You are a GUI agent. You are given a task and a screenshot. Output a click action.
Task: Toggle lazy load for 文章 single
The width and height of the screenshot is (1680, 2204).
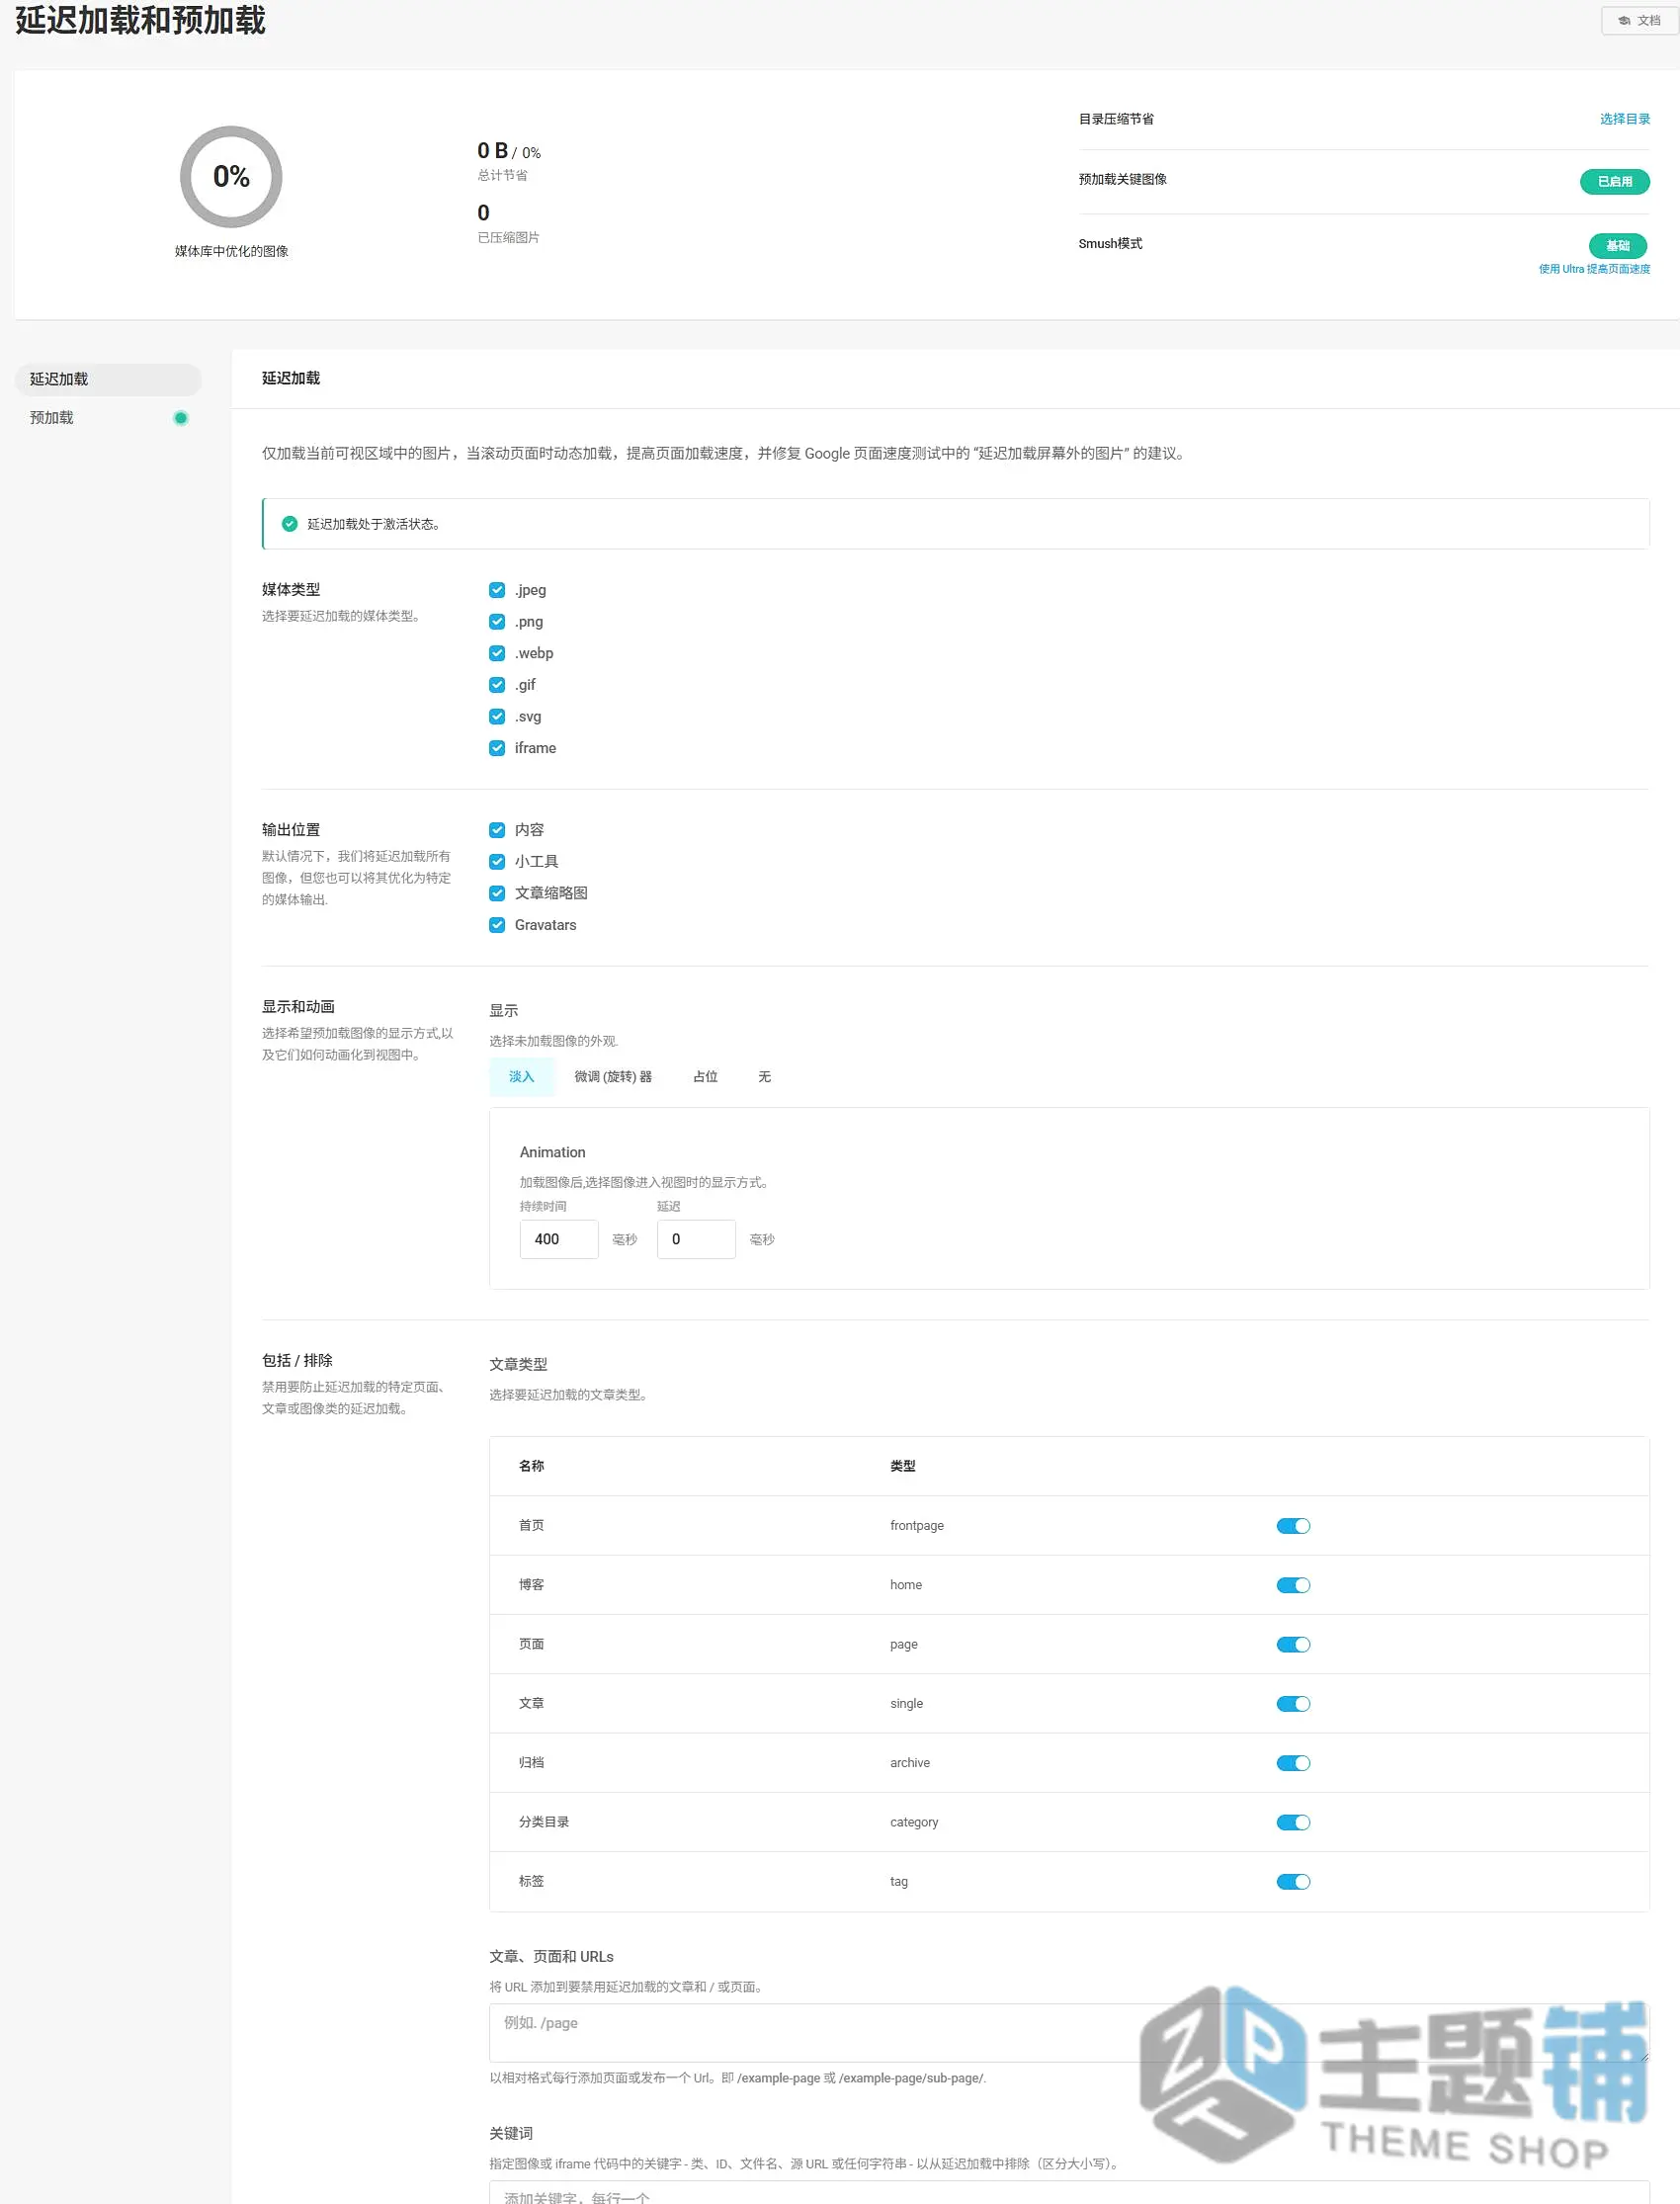(1293, 1704)
